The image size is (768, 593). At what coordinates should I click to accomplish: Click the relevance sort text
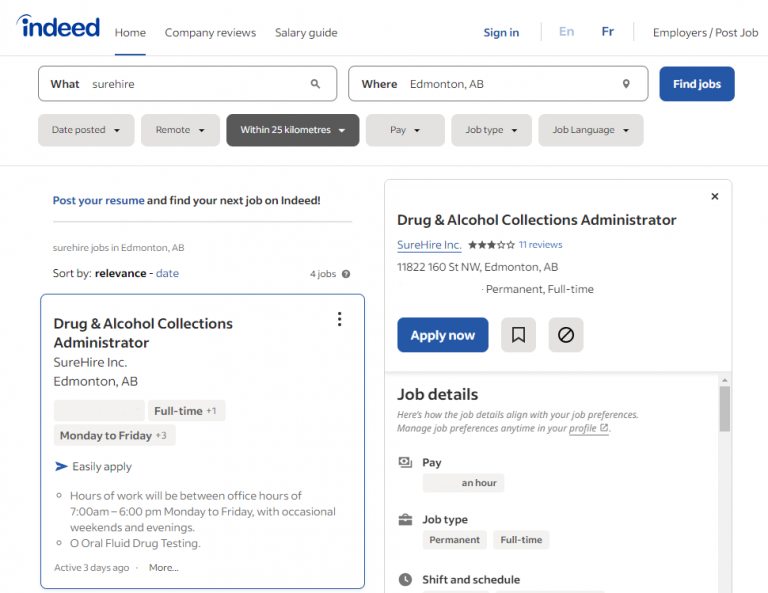pos(120,273)
